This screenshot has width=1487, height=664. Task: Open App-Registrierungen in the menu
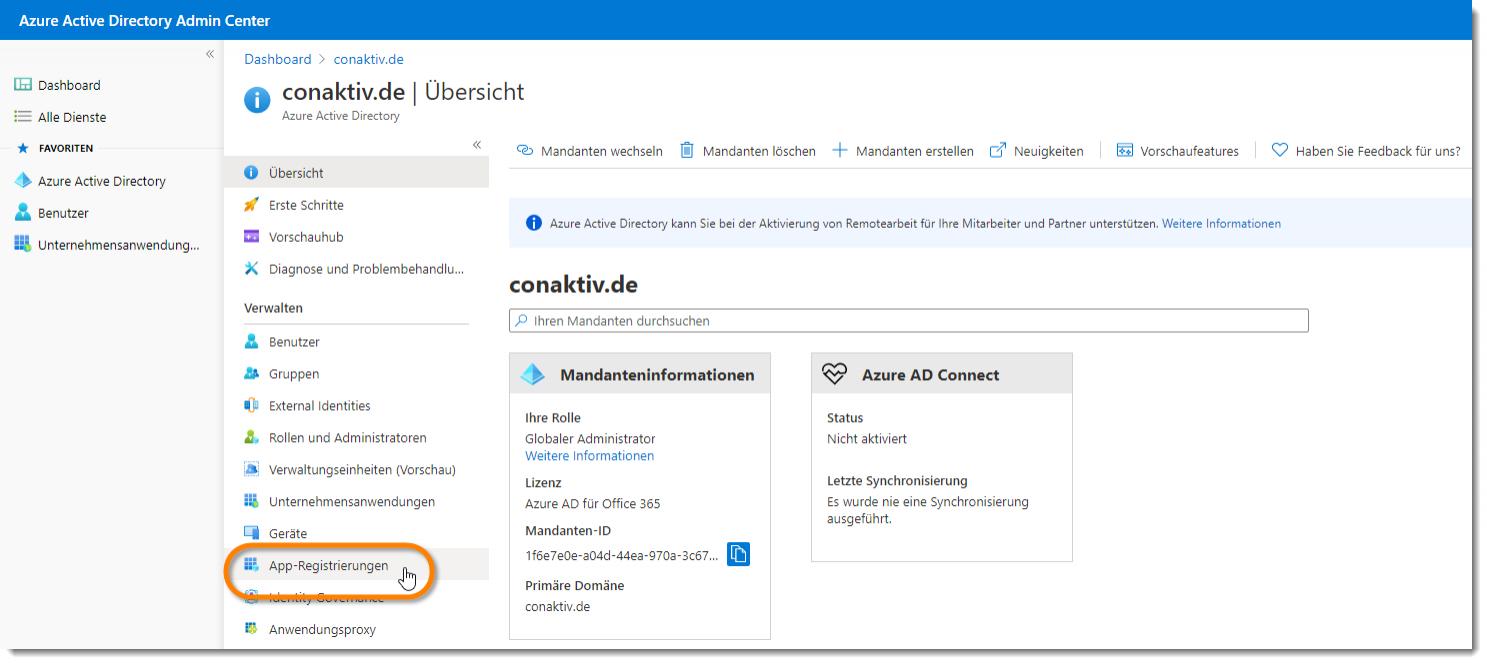(x=328, y=566)
